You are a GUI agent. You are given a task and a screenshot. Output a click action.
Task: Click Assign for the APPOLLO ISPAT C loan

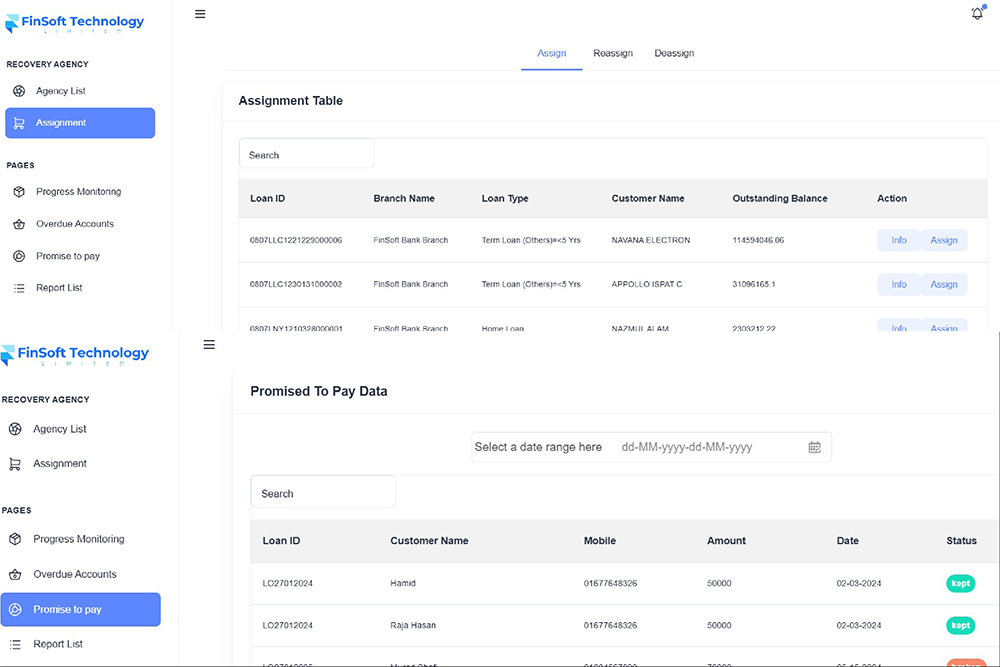point(944,284)
